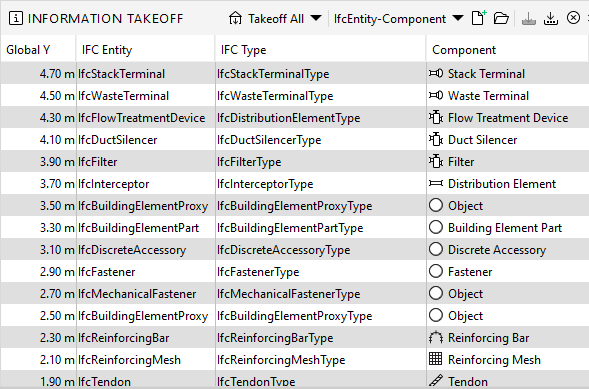Select the IfcFastener entity cell
Screen dimensions: 589x389
click(146, 272)
